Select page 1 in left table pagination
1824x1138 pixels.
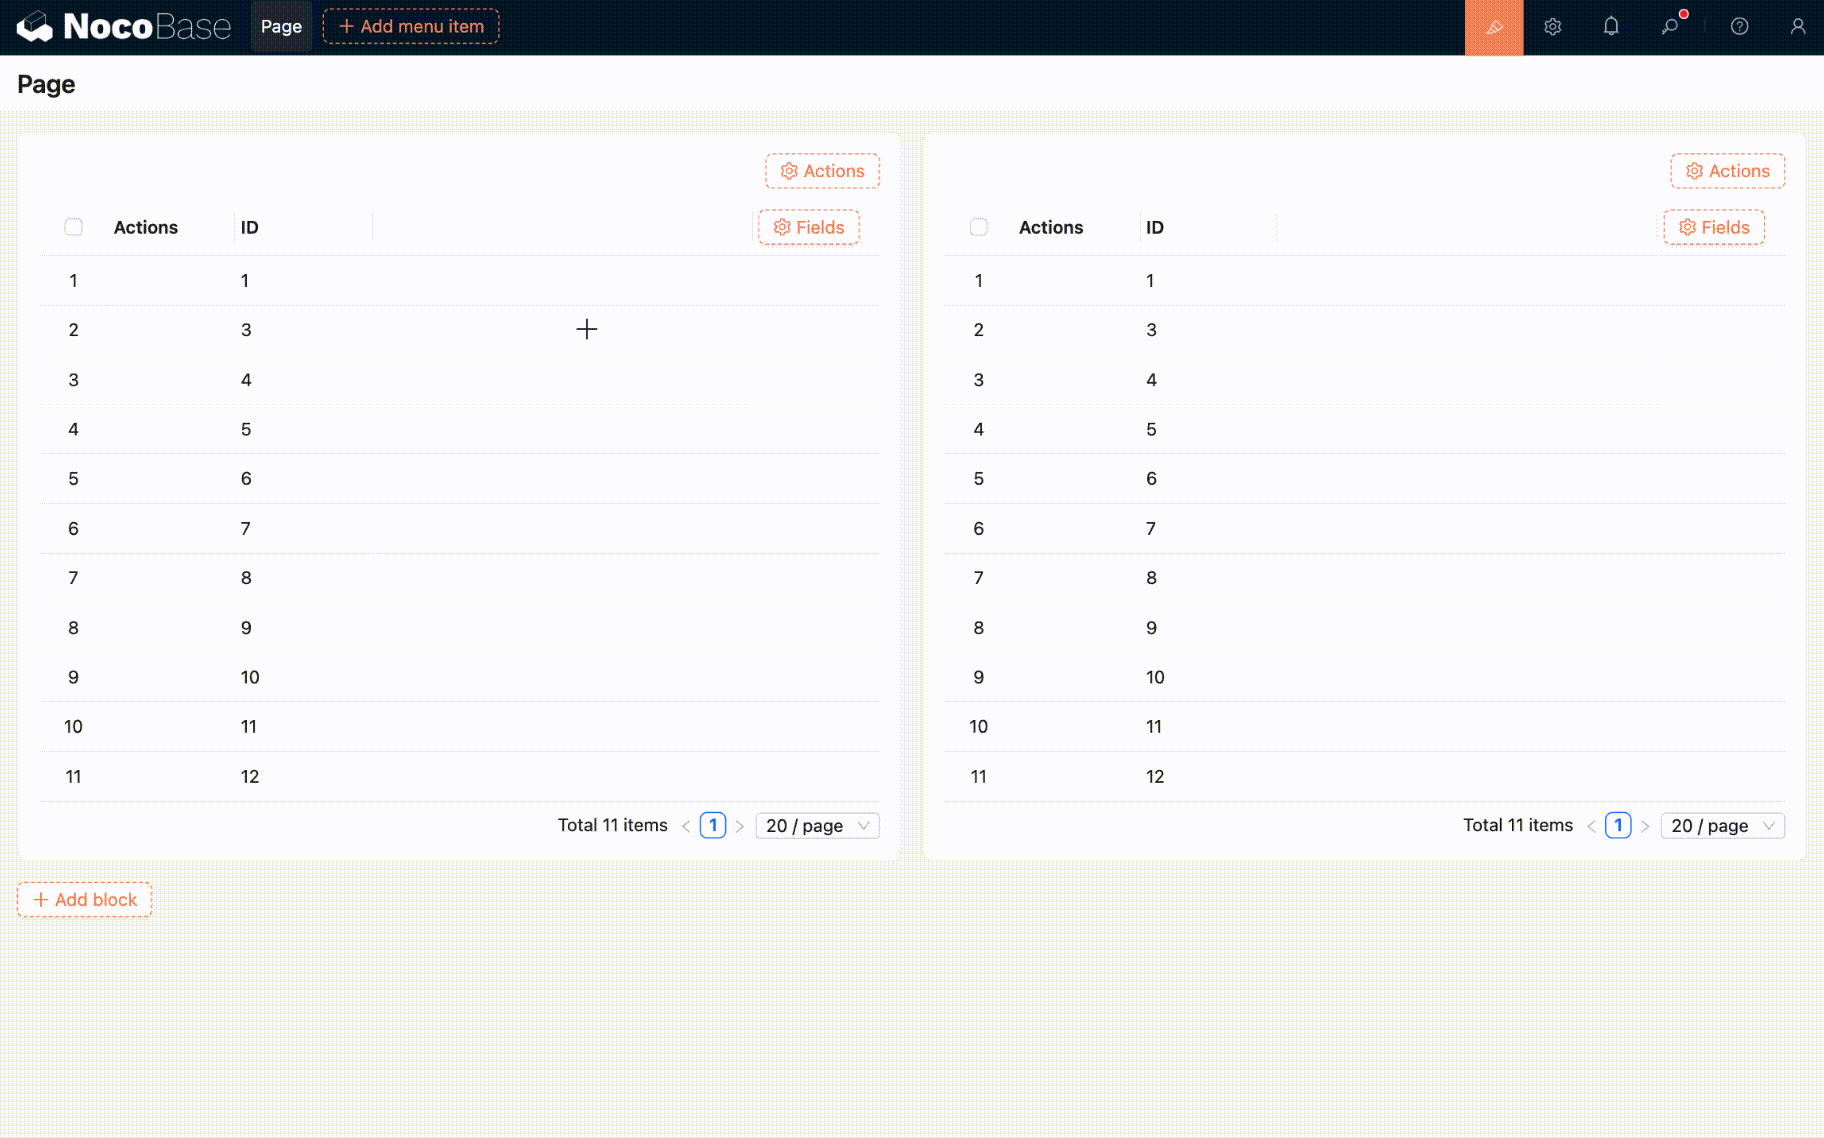[x=712, y=826]
